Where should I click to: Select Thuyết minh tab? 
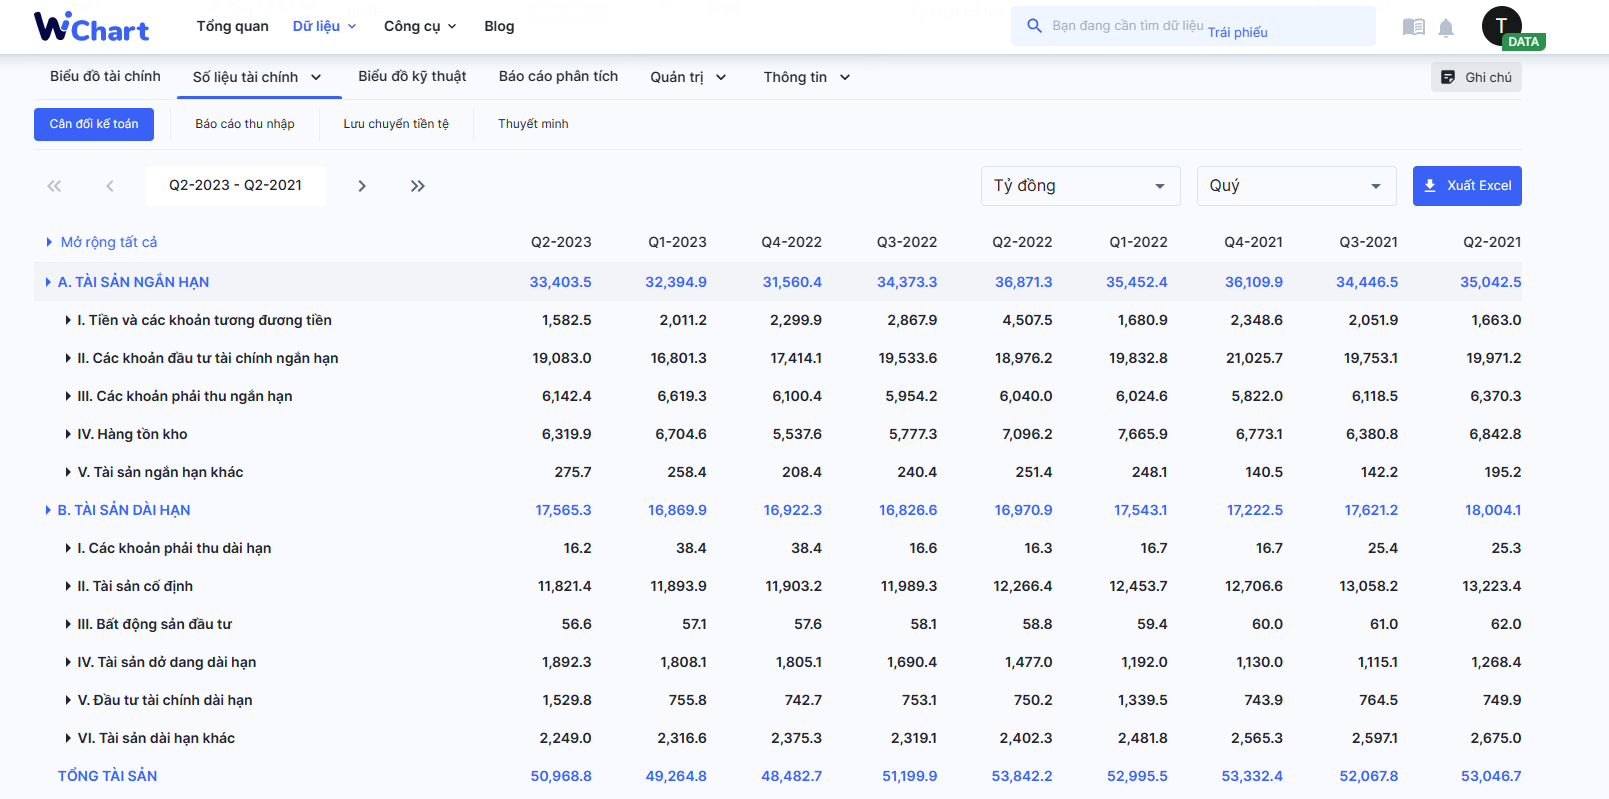point(533,124)
